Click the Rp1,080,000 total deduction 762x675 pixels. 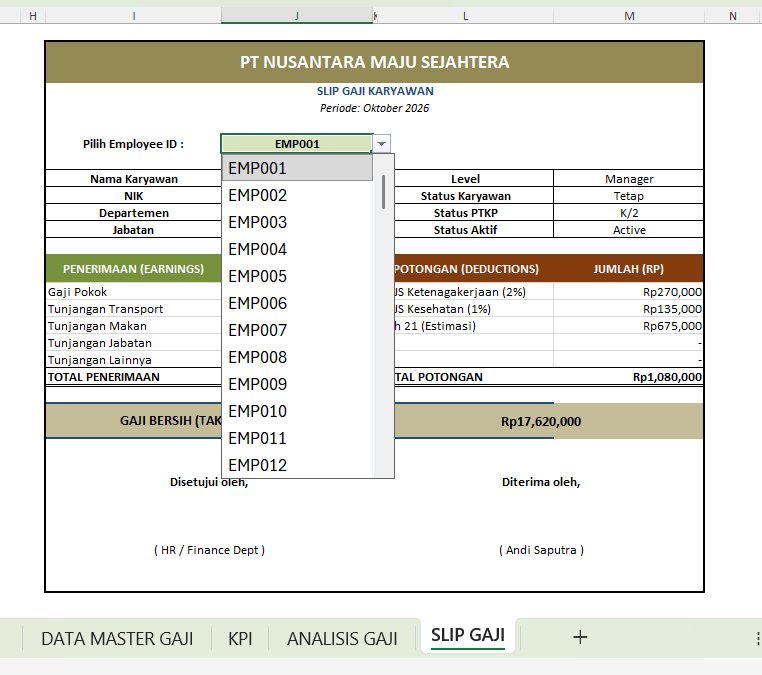667,377
